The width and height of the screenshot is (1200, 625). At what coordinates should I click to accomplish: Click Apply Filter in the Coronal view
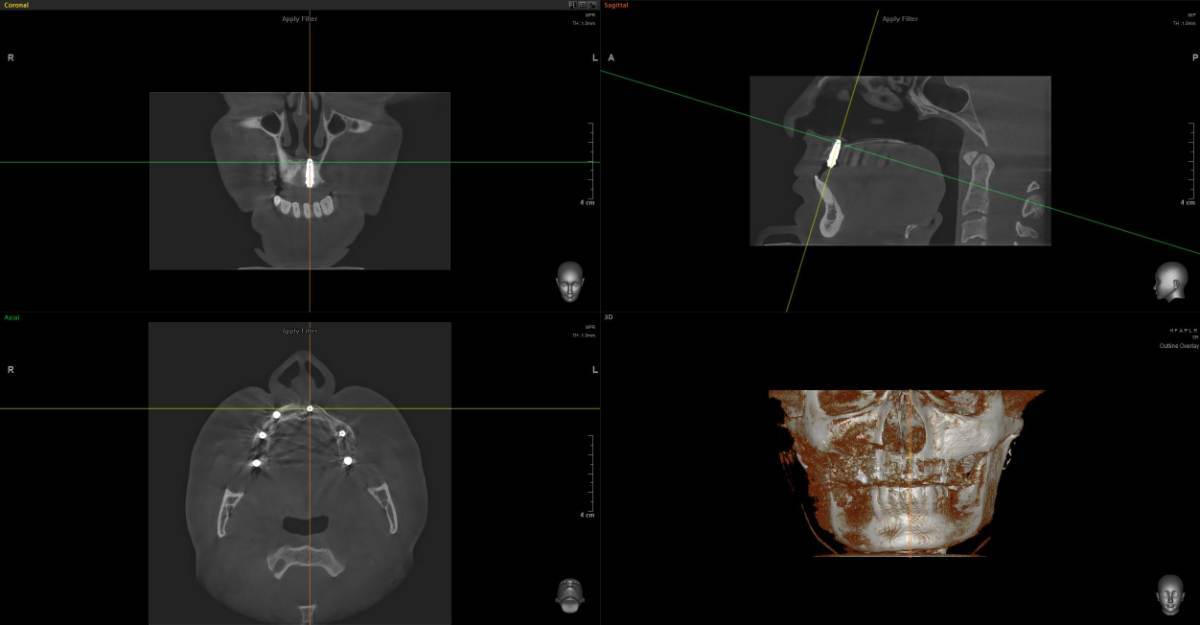point(300,19)
